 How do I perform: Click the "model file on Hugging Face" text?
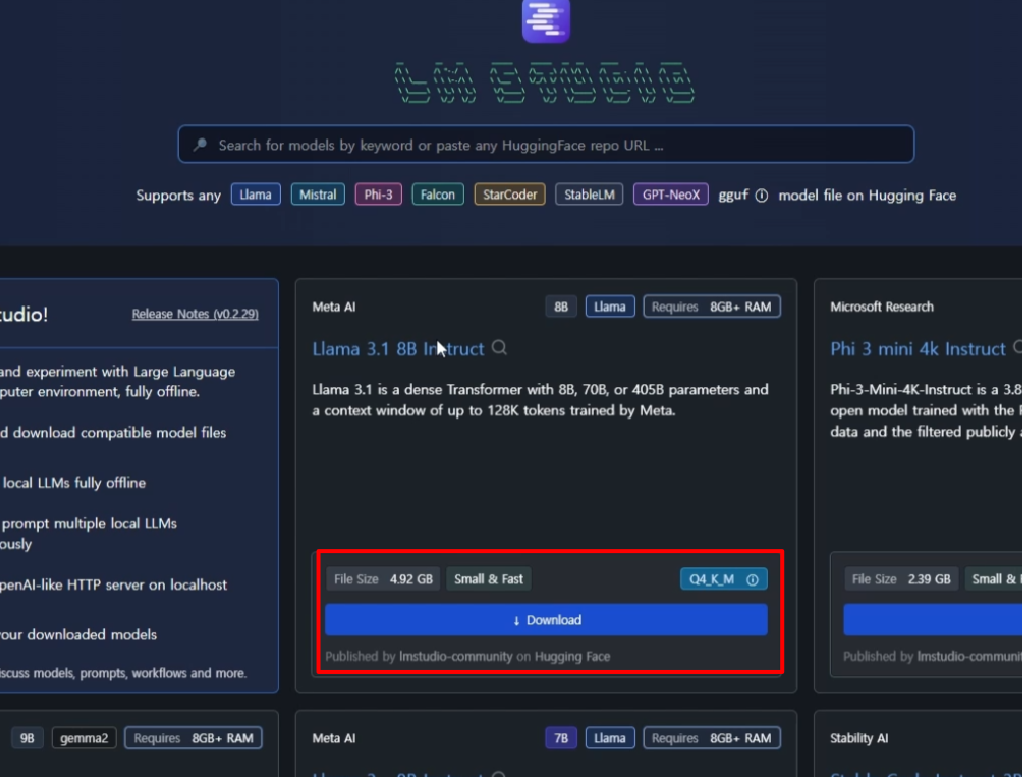(867, 196)
